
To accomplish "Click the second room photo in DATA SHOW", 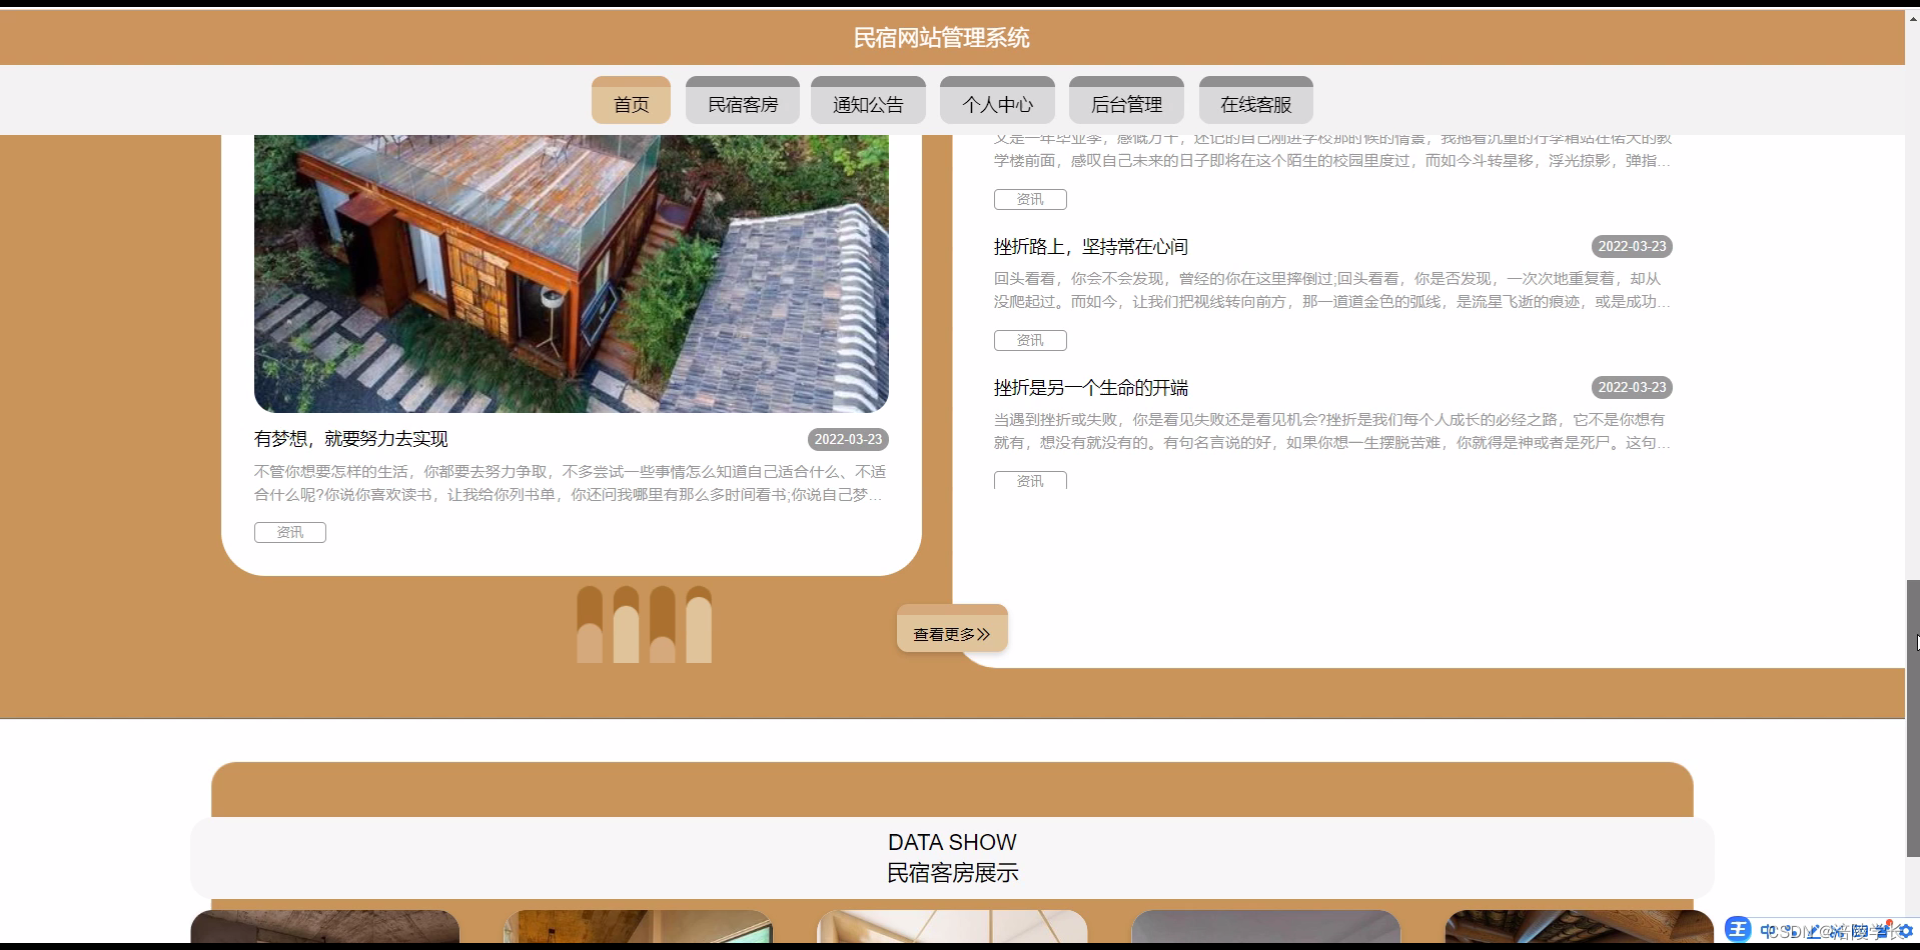I will [x=639, y=930].
